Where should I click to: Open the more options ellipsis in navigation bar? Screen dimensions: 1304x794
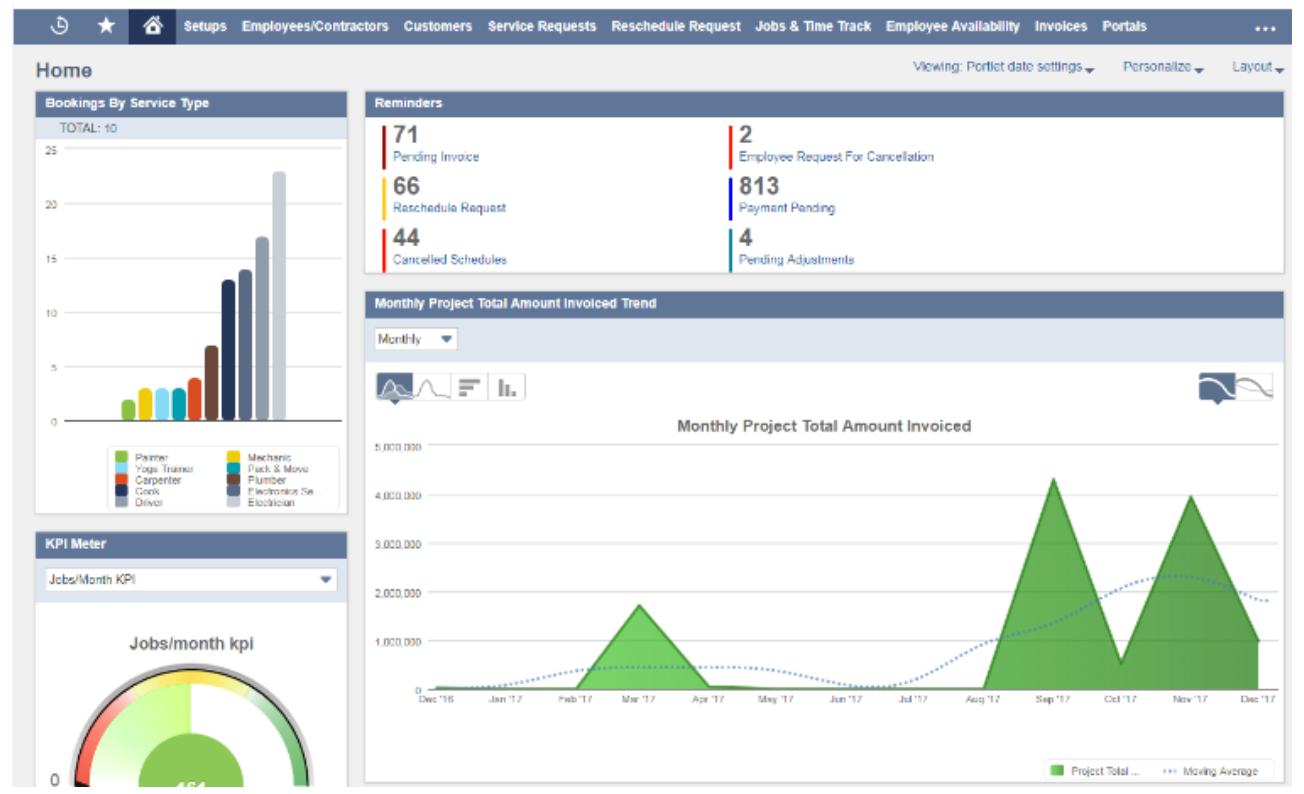point(1265,29)
